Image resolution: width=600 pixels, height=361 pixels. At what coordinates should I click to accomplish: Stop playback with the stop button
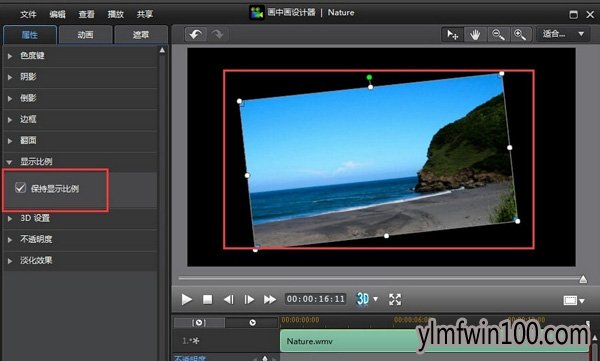click(207, 299)
